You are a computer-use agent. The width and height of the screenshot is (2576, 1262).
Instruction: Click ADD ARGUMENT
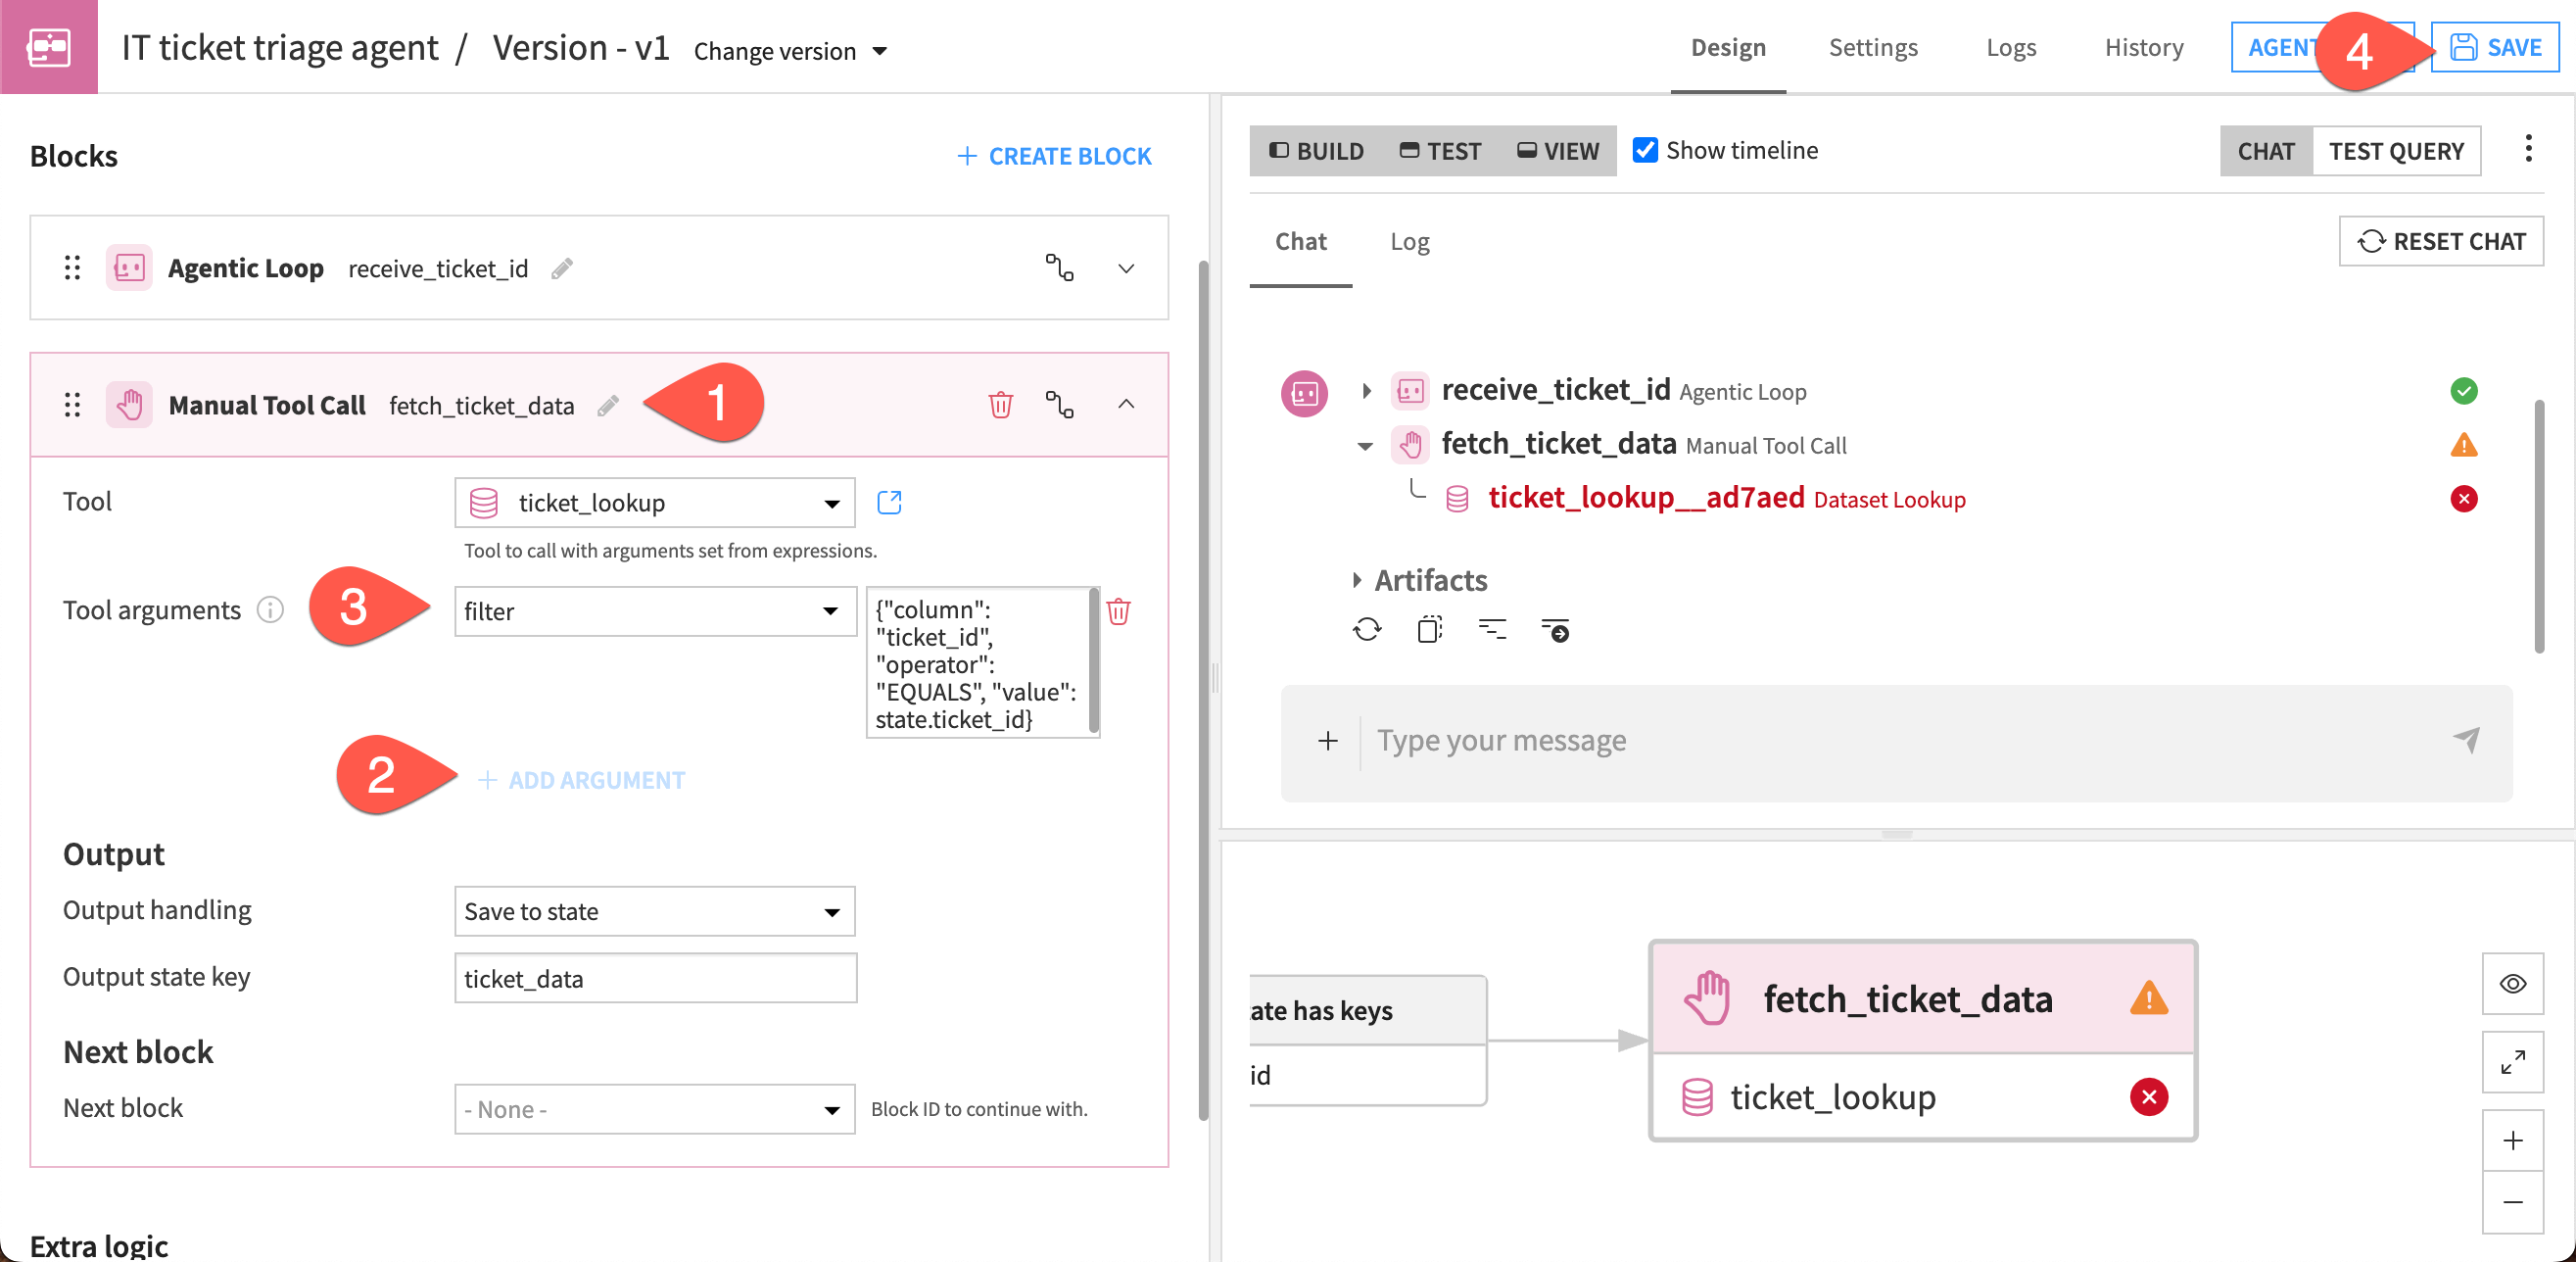pos(581,780)
